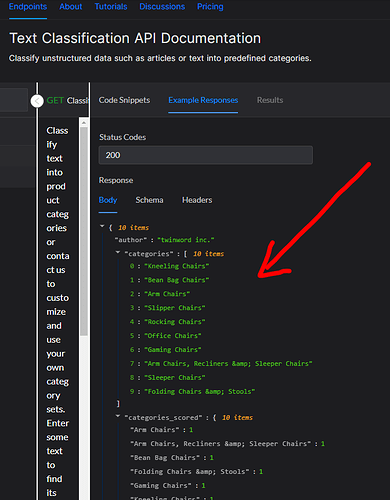Collapse the "categories" array triangle
This screenshot has width=390, height=500.
point(118,252)
